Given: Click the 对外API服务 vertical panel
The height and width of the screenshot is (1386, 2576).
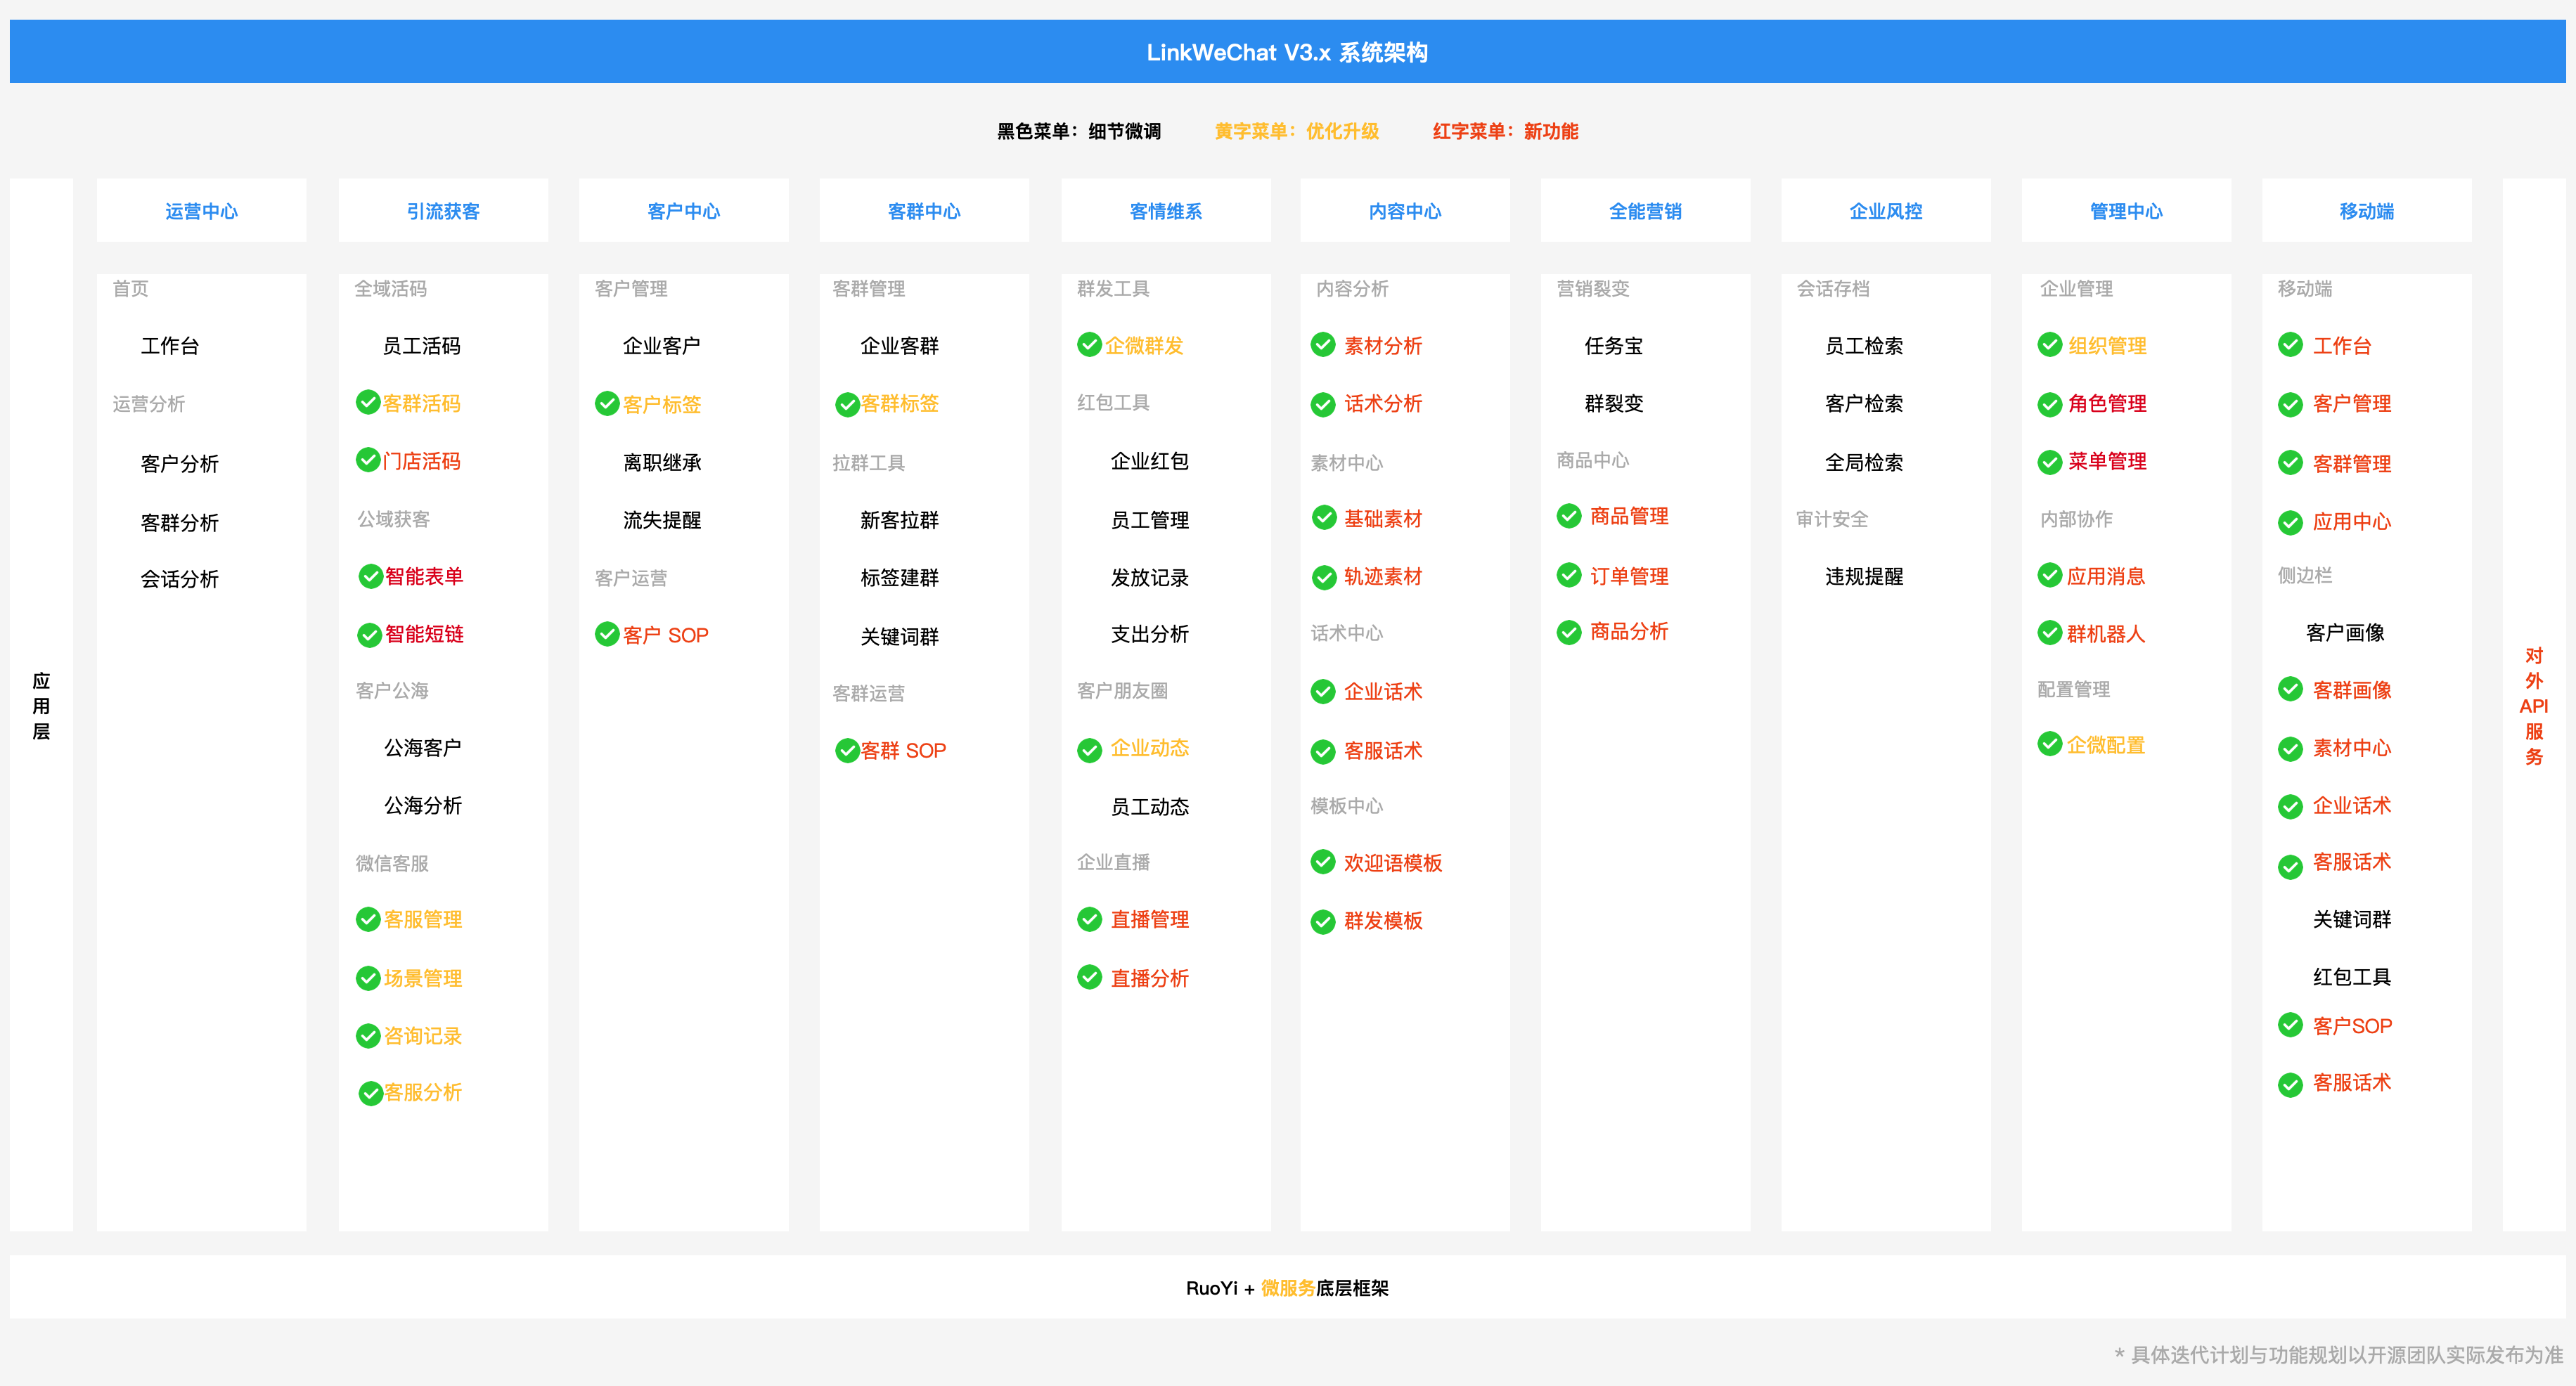Looking at the screenshot, I should click(x=2533, y=705).
